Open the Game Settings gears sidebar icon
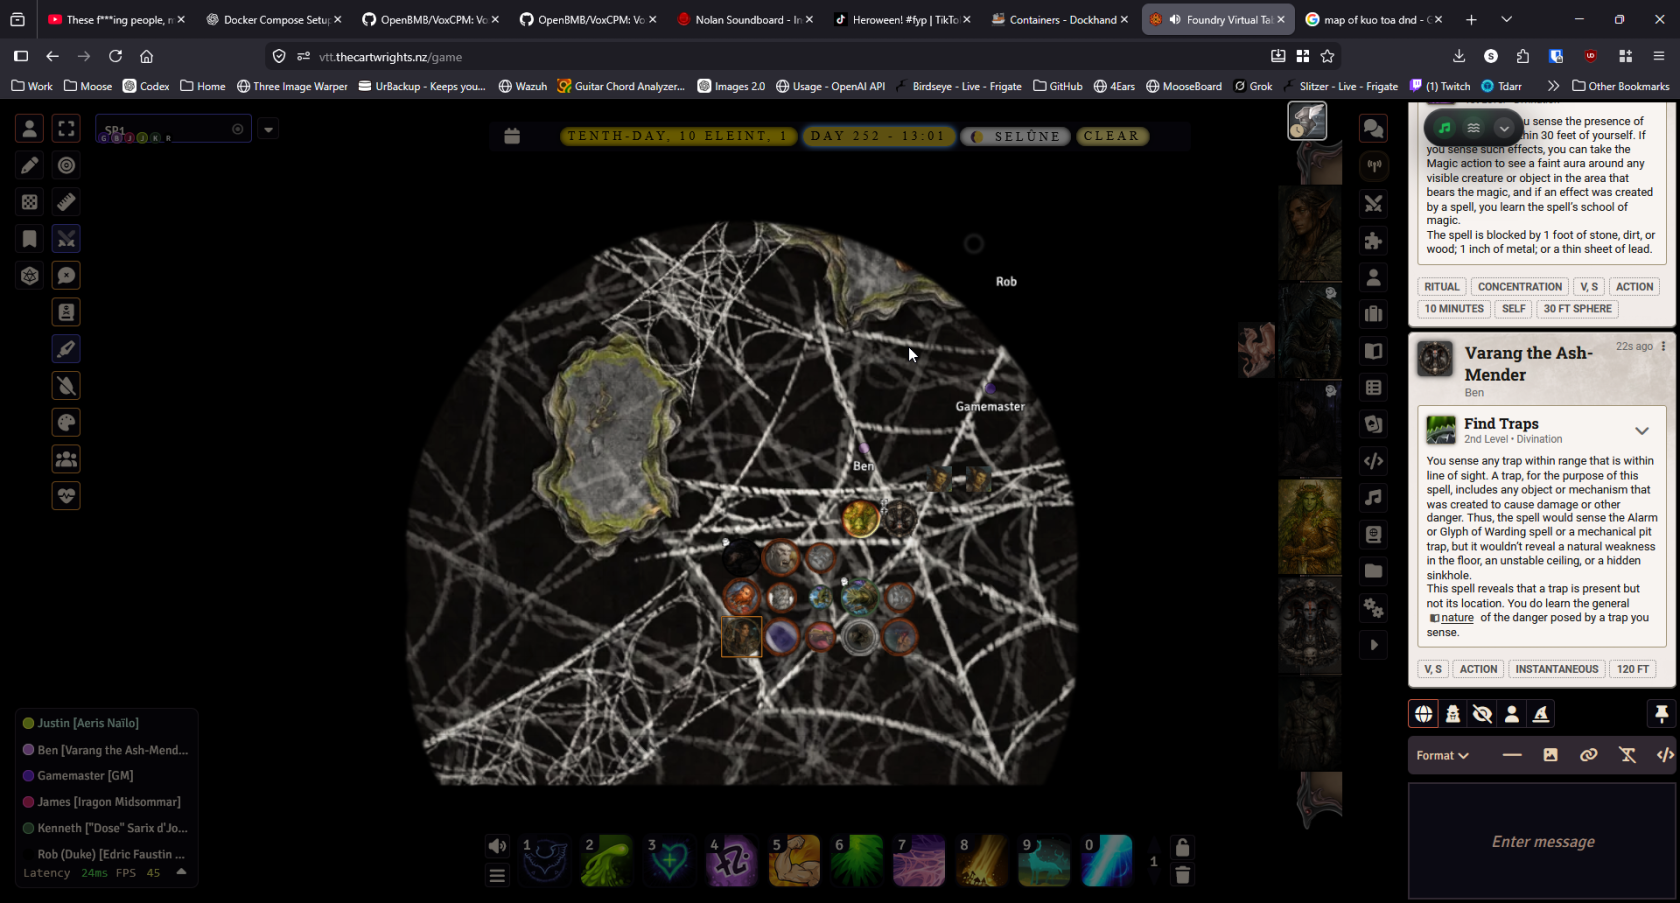The height and width of the screenshot is (903, 1680). 1374,608
